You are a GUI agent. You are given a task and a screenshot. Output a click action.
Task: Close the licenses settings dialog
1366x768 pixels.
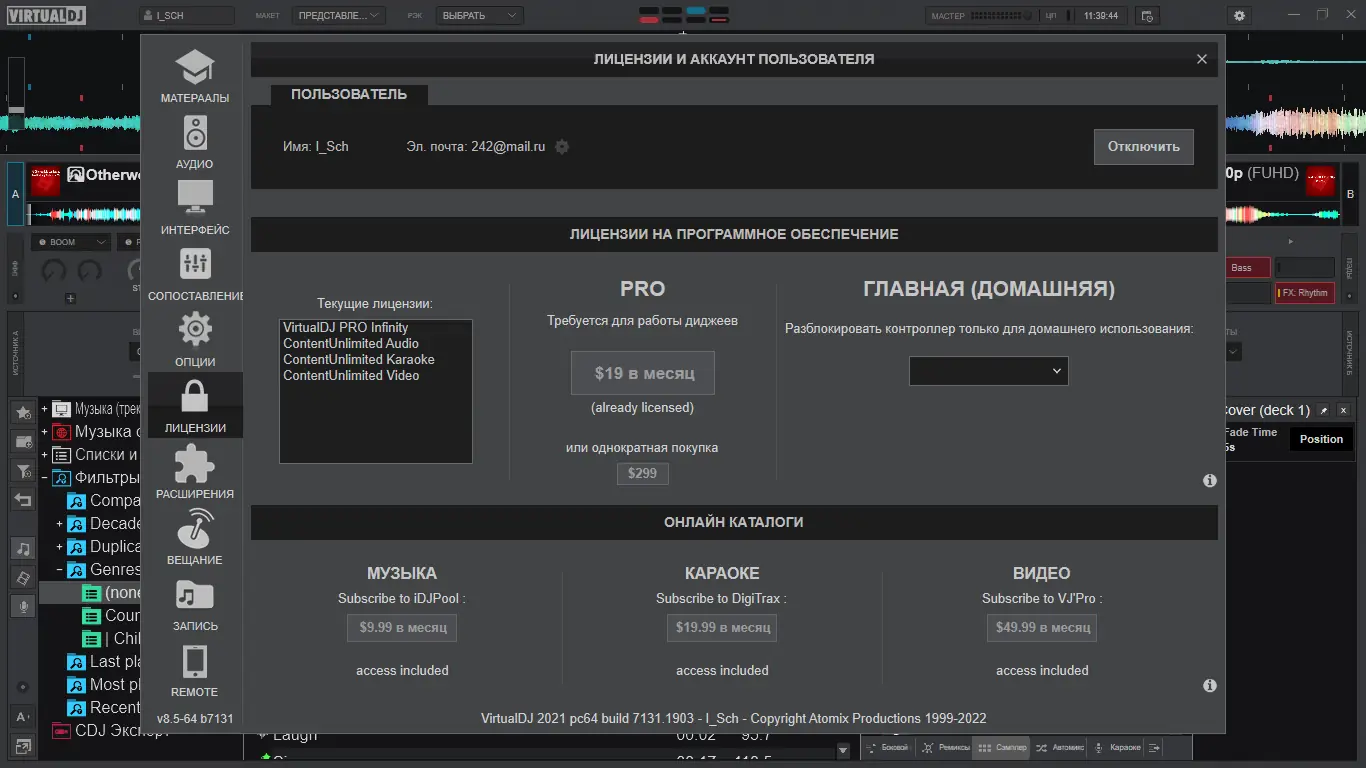coord(1202,59)
